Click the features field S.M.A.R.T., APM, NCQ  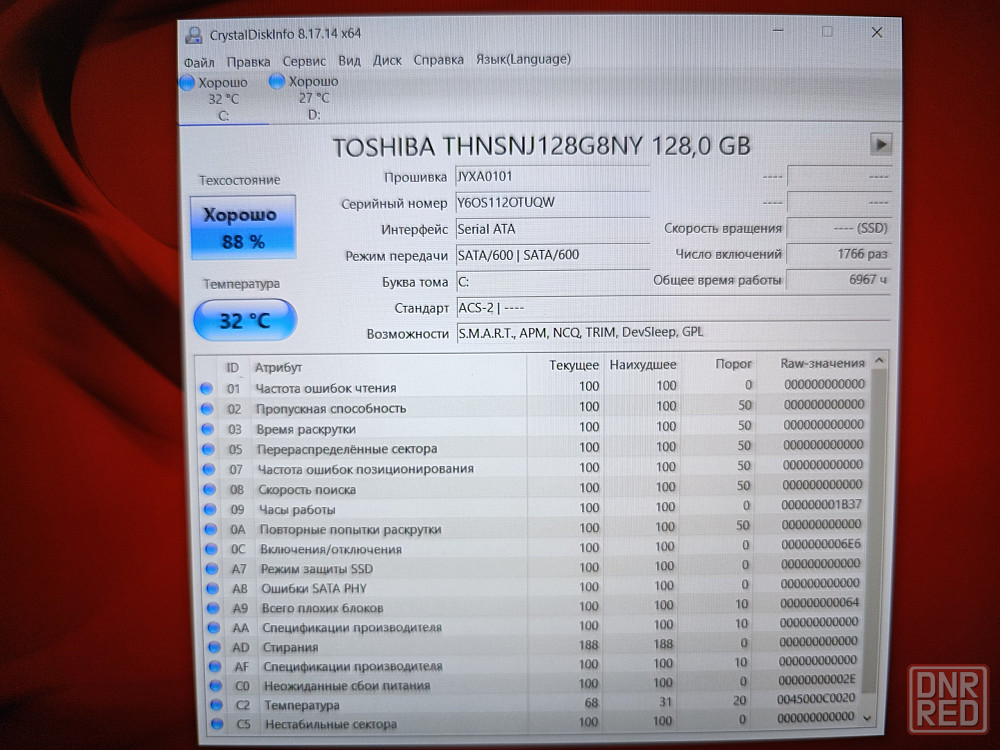pyautogui.click(x=672, y=332)
